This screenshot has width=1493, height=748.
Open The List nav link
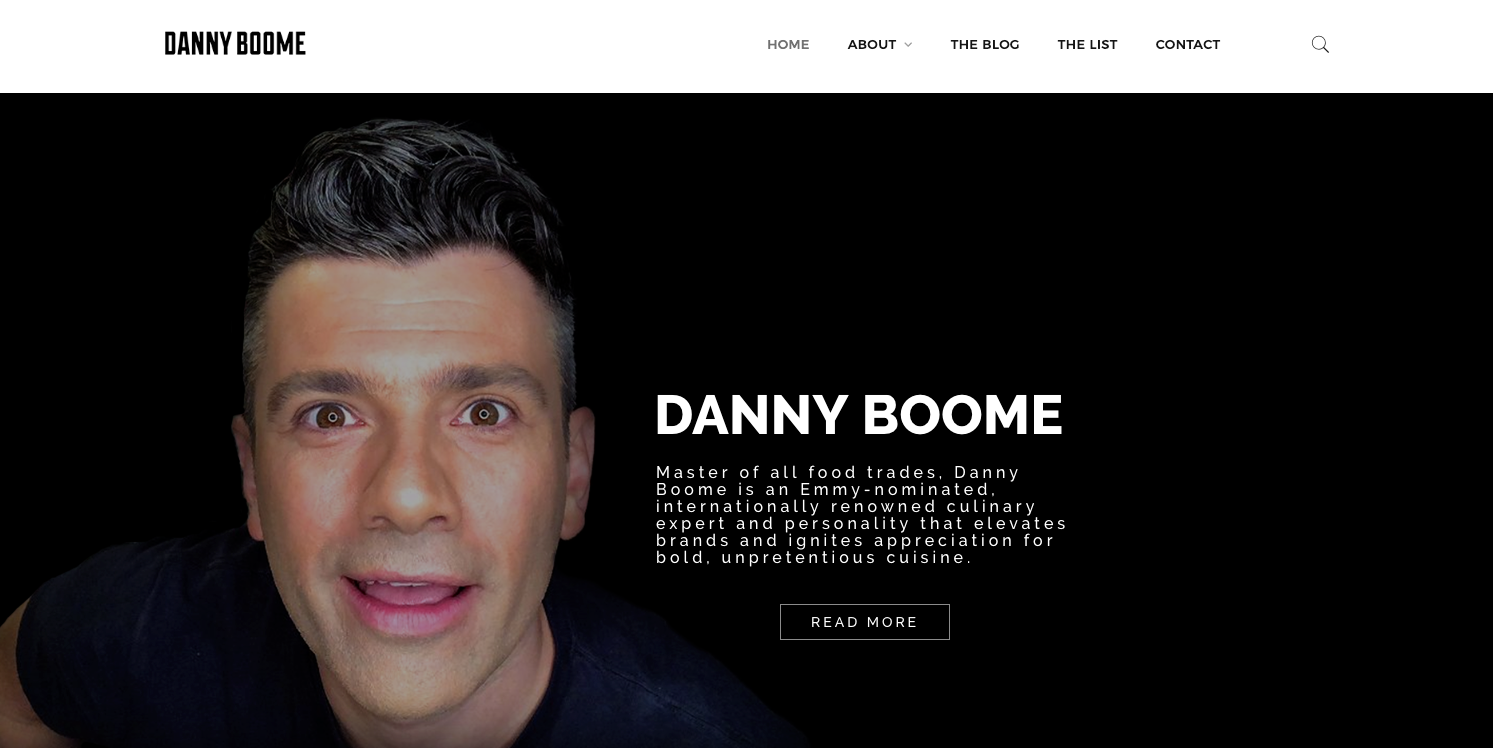point(1087,44)
